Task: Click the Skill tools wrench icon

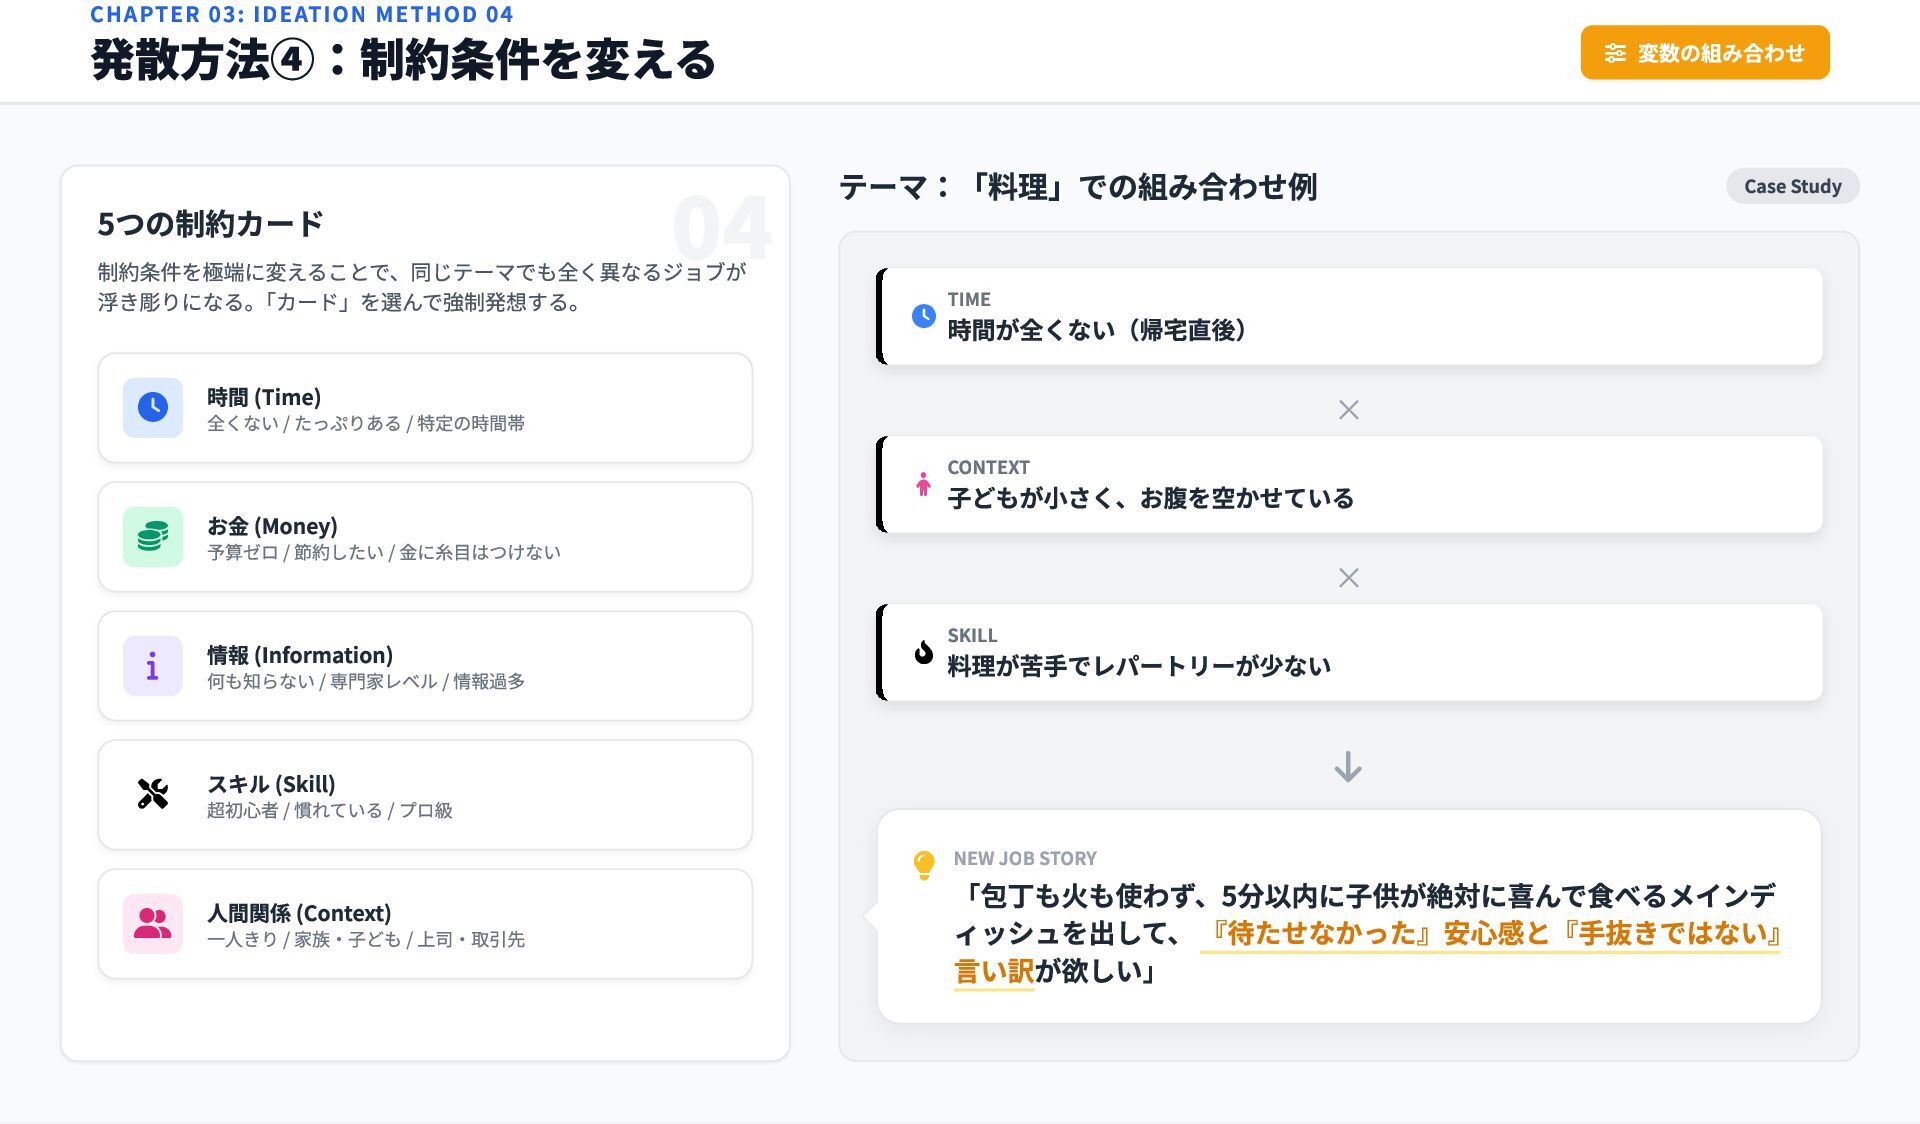Action: click(153, 794)
